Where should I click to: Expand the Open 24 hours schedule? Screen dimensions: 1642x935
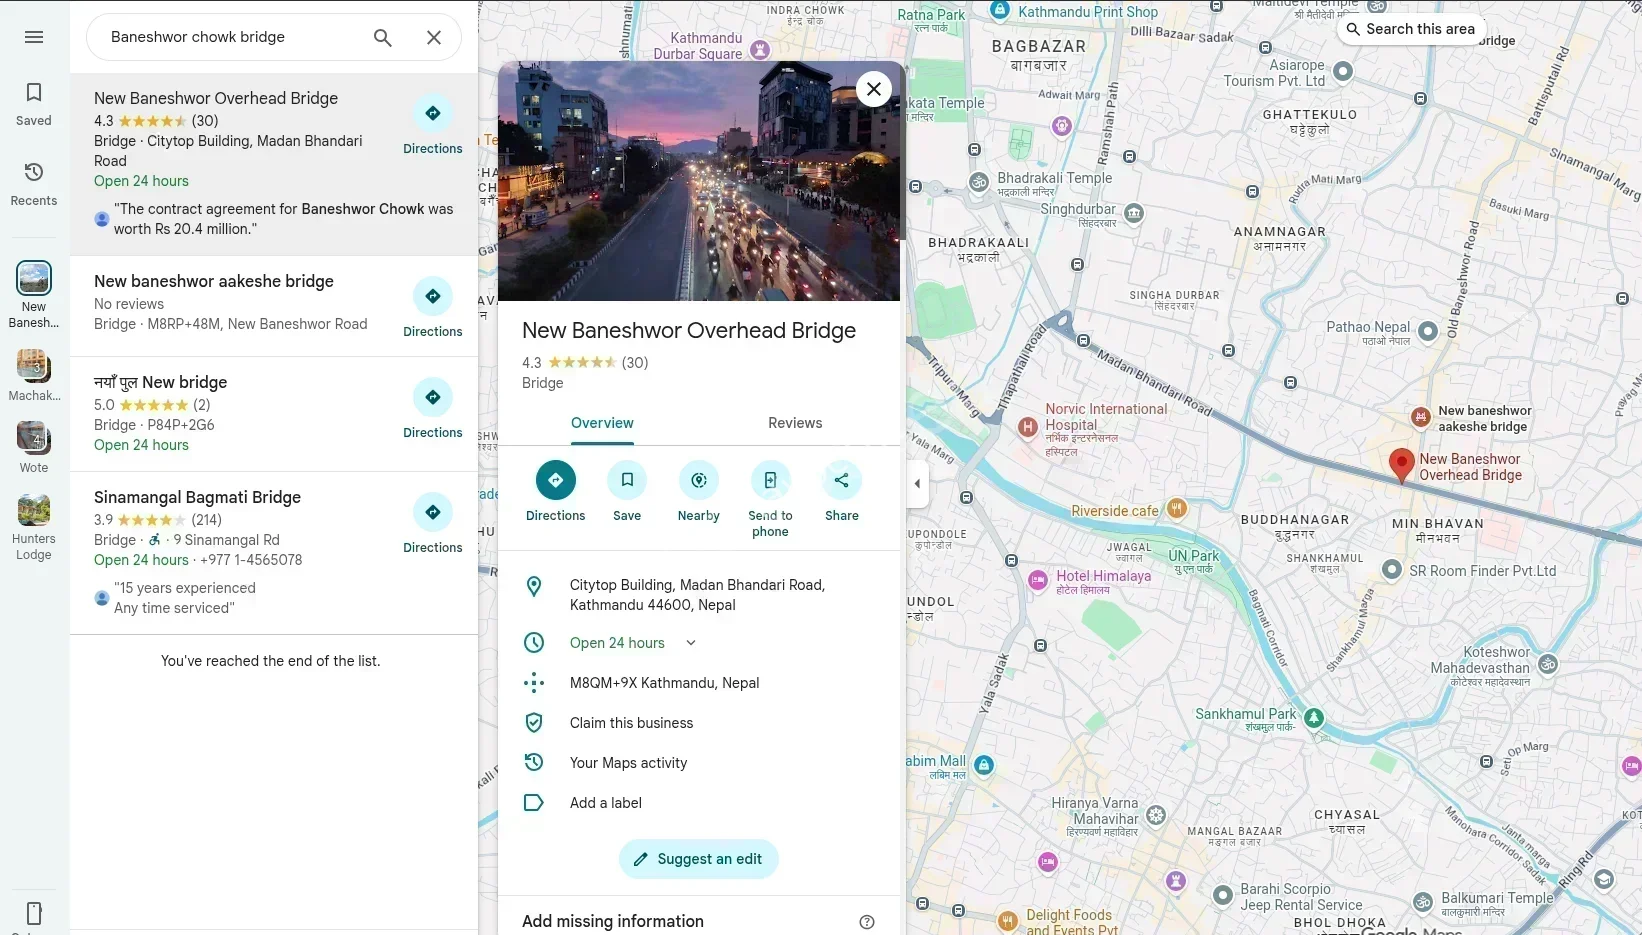[x=690, y=643]
